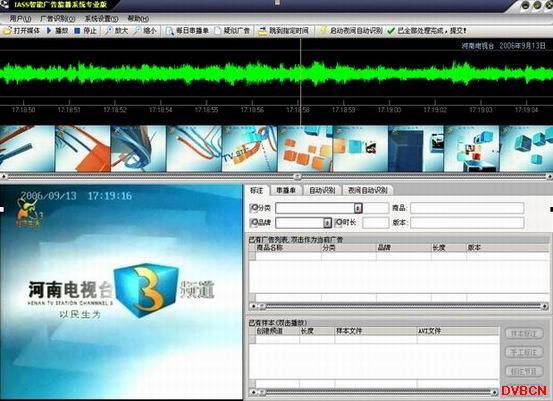
Task: Click the thumbnail strip scrollbar handle
Action: tap(297, 176)
